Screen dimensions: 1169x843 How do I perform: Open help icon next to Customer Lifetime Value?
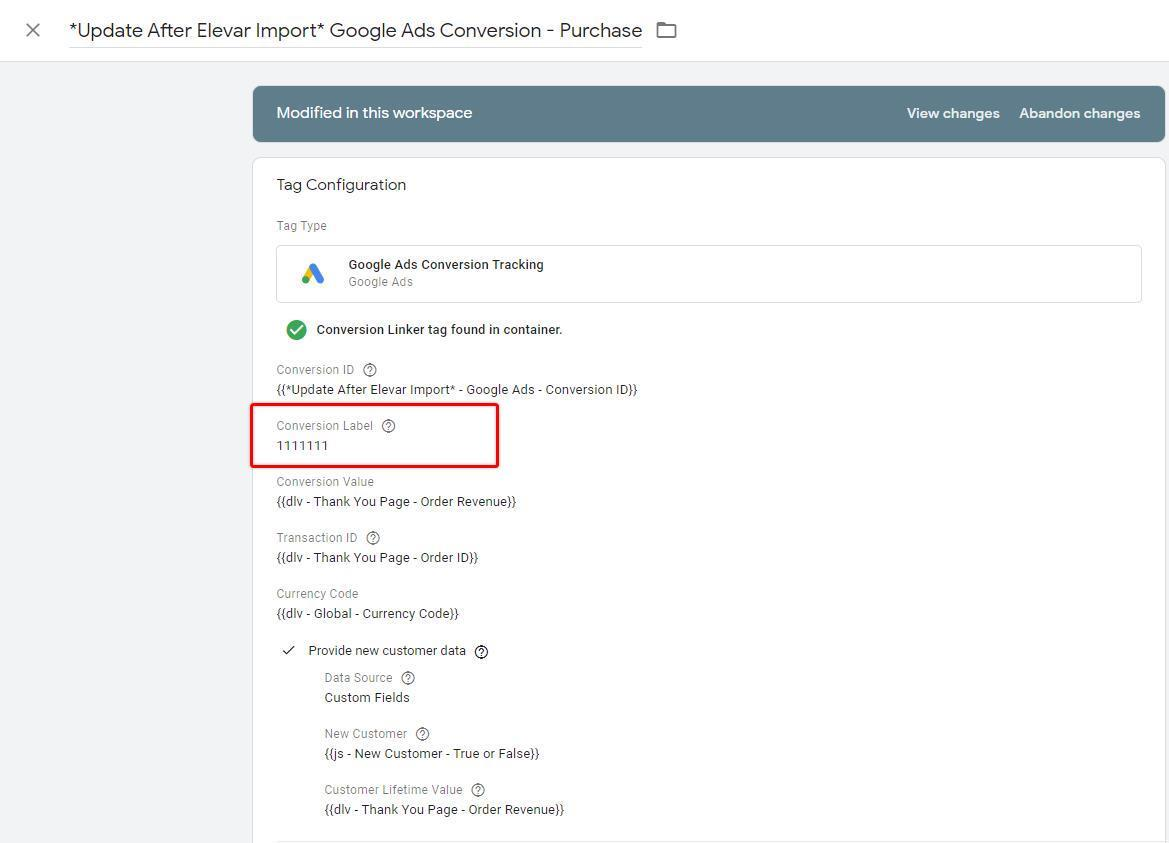479,789
